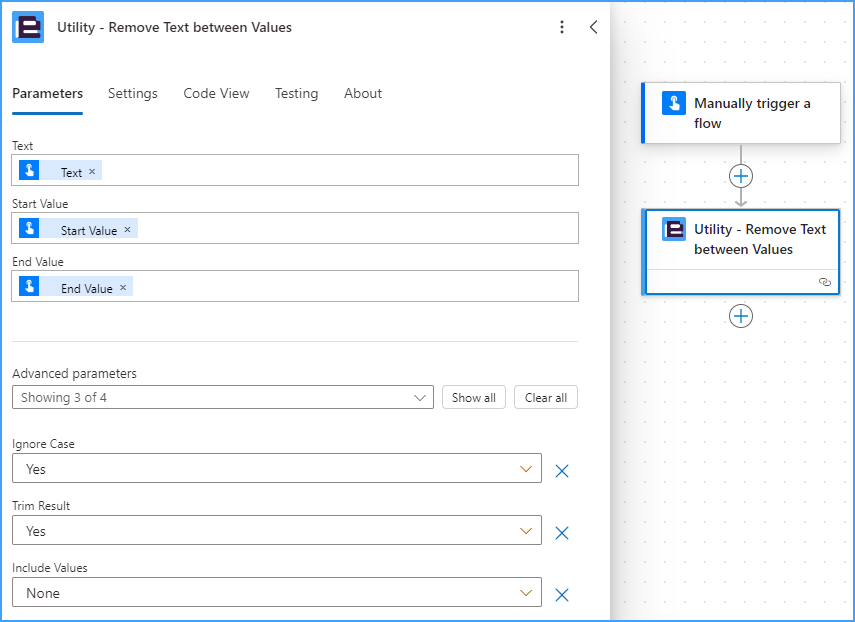Open the three-dot more options menu

tap(562, 27)
